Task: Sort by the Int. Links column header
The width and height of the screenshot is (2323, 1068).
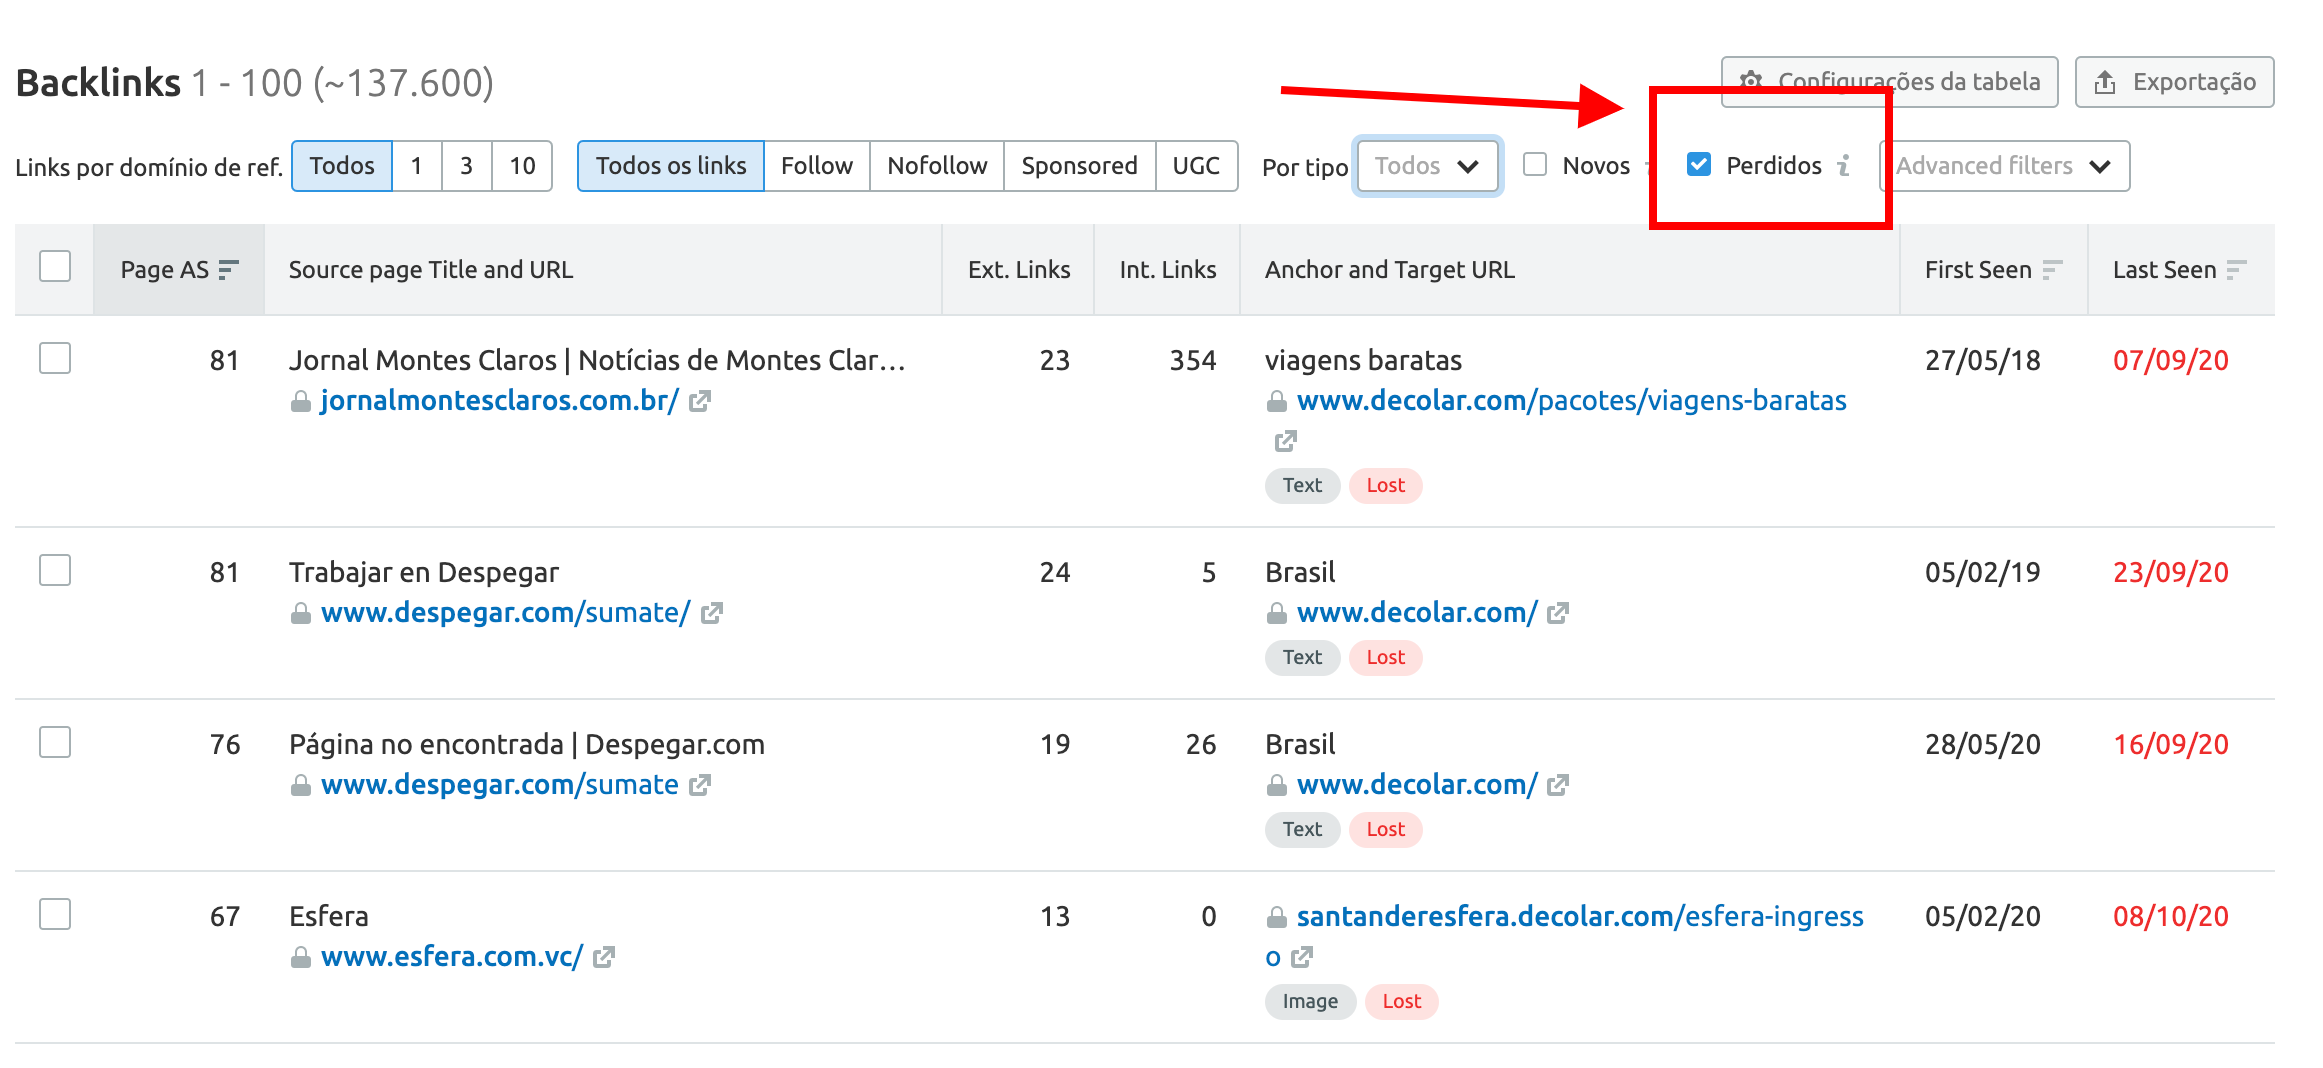Action: [x=1168, y=270]
